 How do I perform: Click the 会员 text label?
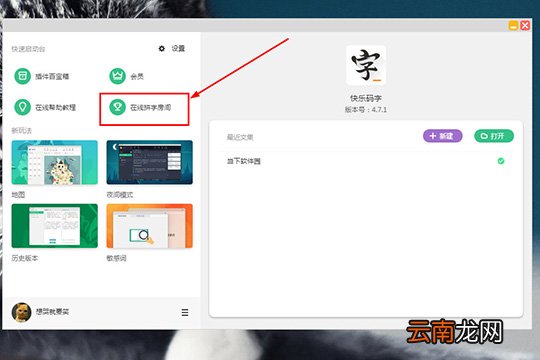click(137, 76)
